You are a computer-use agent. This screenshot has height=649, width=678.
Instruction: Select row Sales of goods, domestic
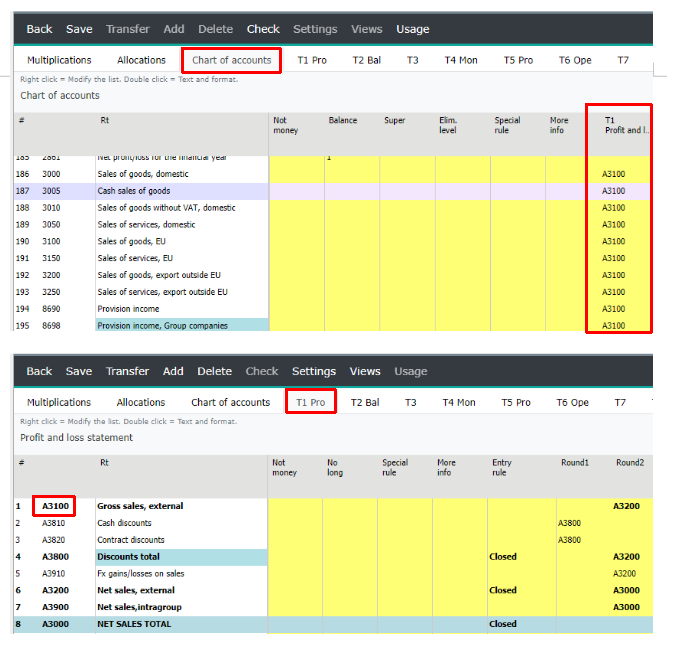[x=332, y=174]
